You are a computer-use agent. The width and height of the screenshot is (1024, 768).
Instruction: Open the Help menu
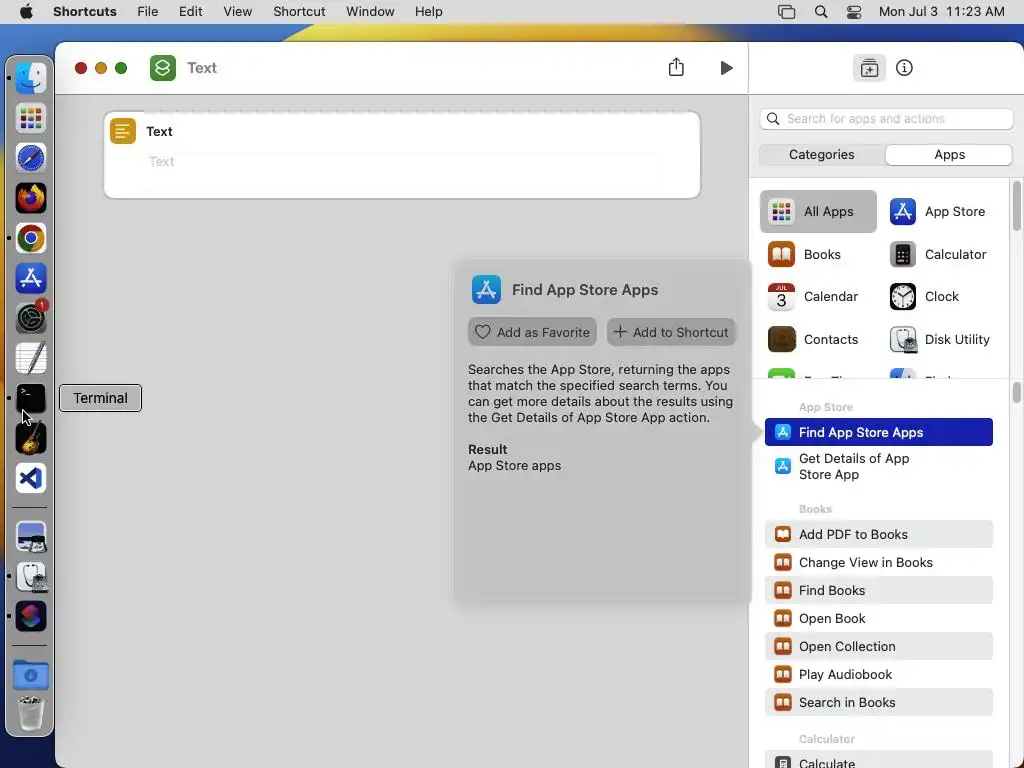tap(428, 12)
